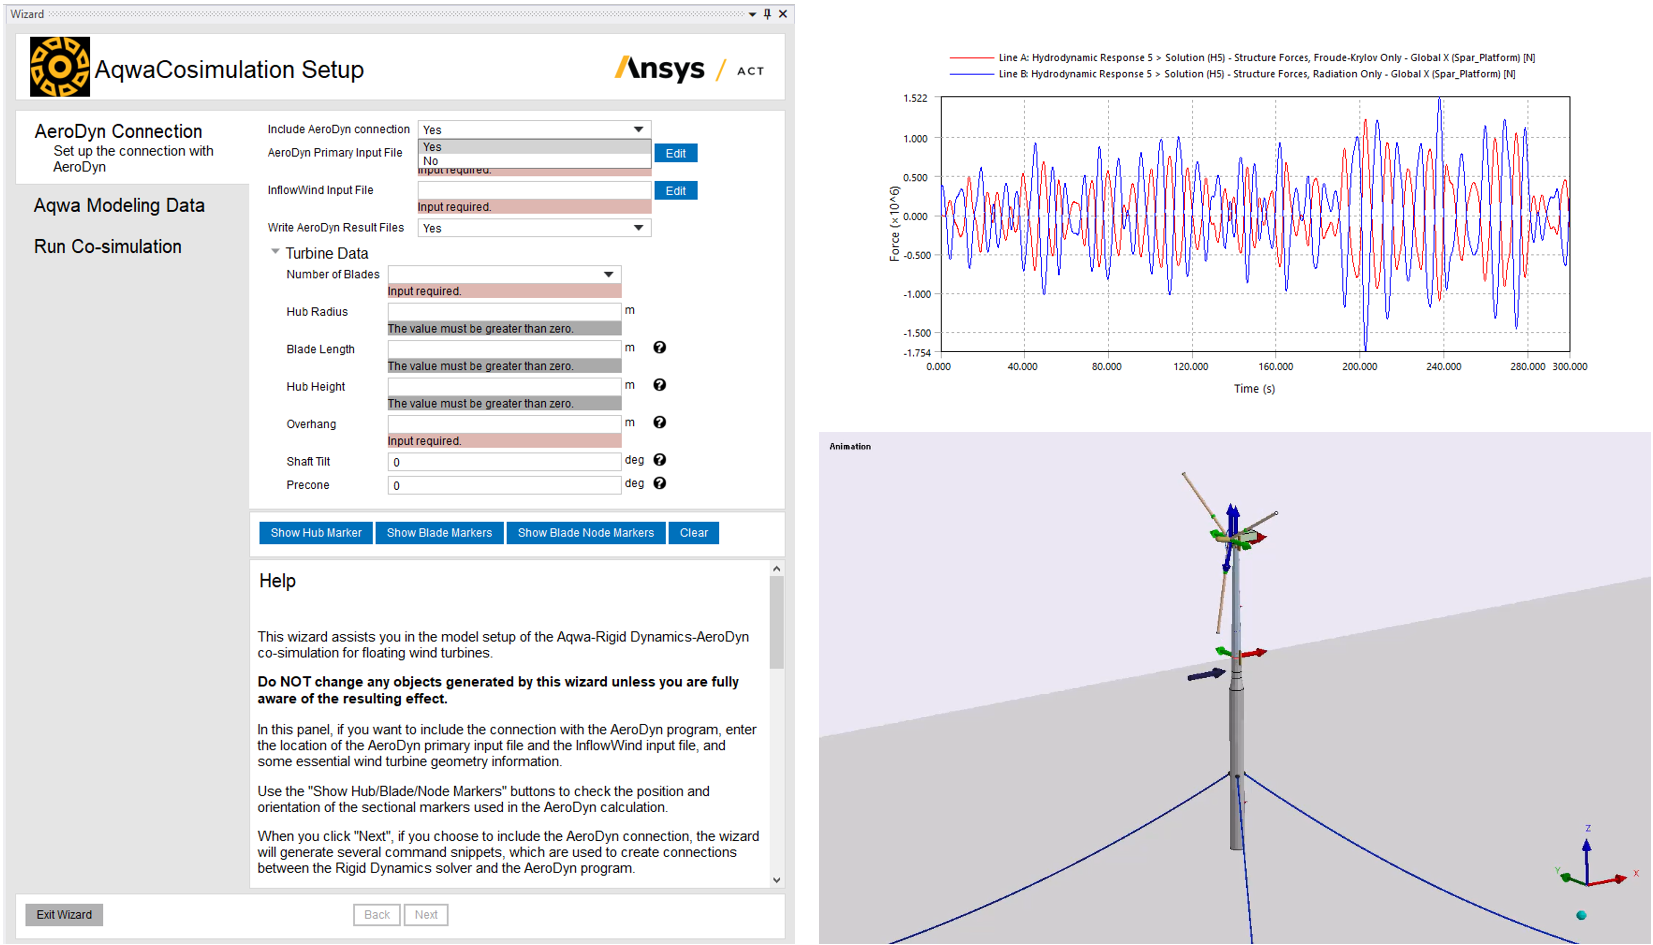This screenshot has width=1653, height=945.
Task: Click the AqwaCosimulation gear logo icon
Action: click(59, 67)
